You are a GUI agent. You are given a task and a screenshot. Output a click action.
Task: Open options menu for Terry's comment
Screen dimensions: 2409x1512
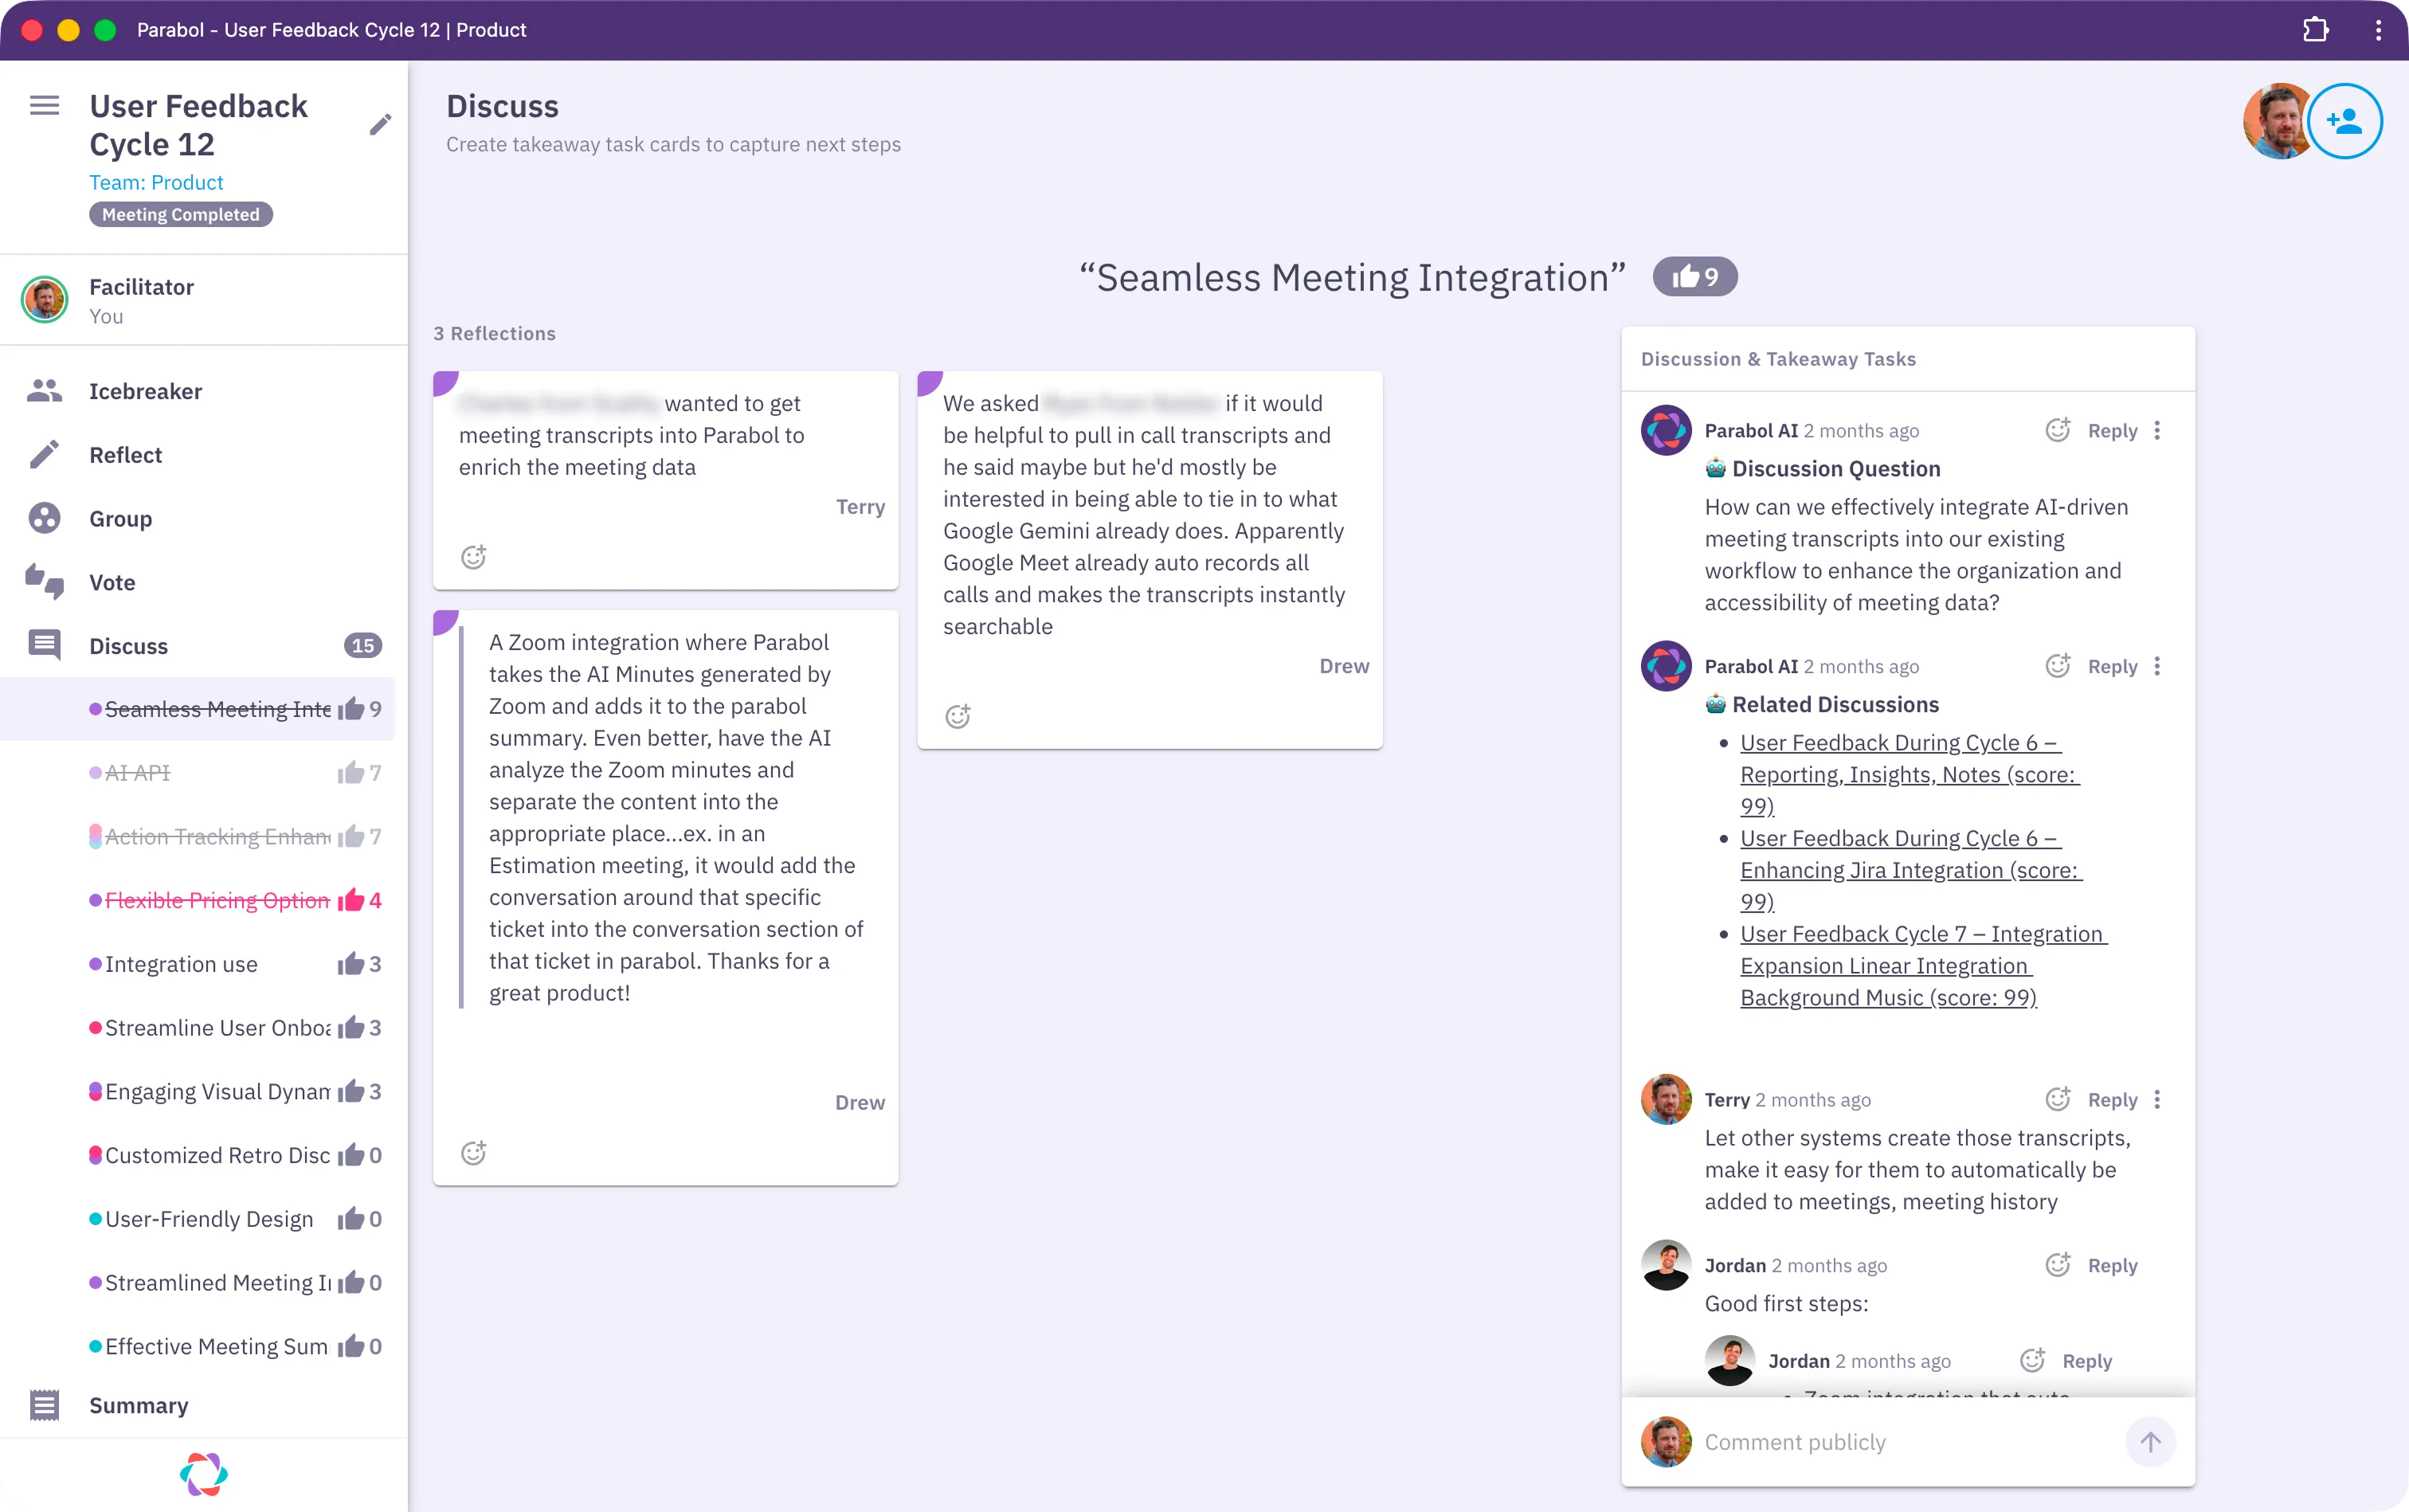(2157, 1099)
